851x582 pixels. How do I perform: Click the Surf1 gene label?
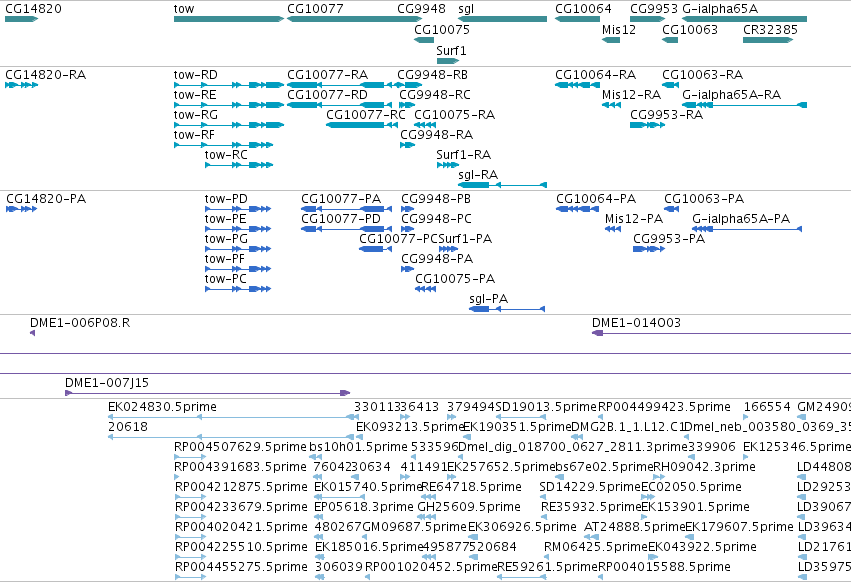click(451, 50)
